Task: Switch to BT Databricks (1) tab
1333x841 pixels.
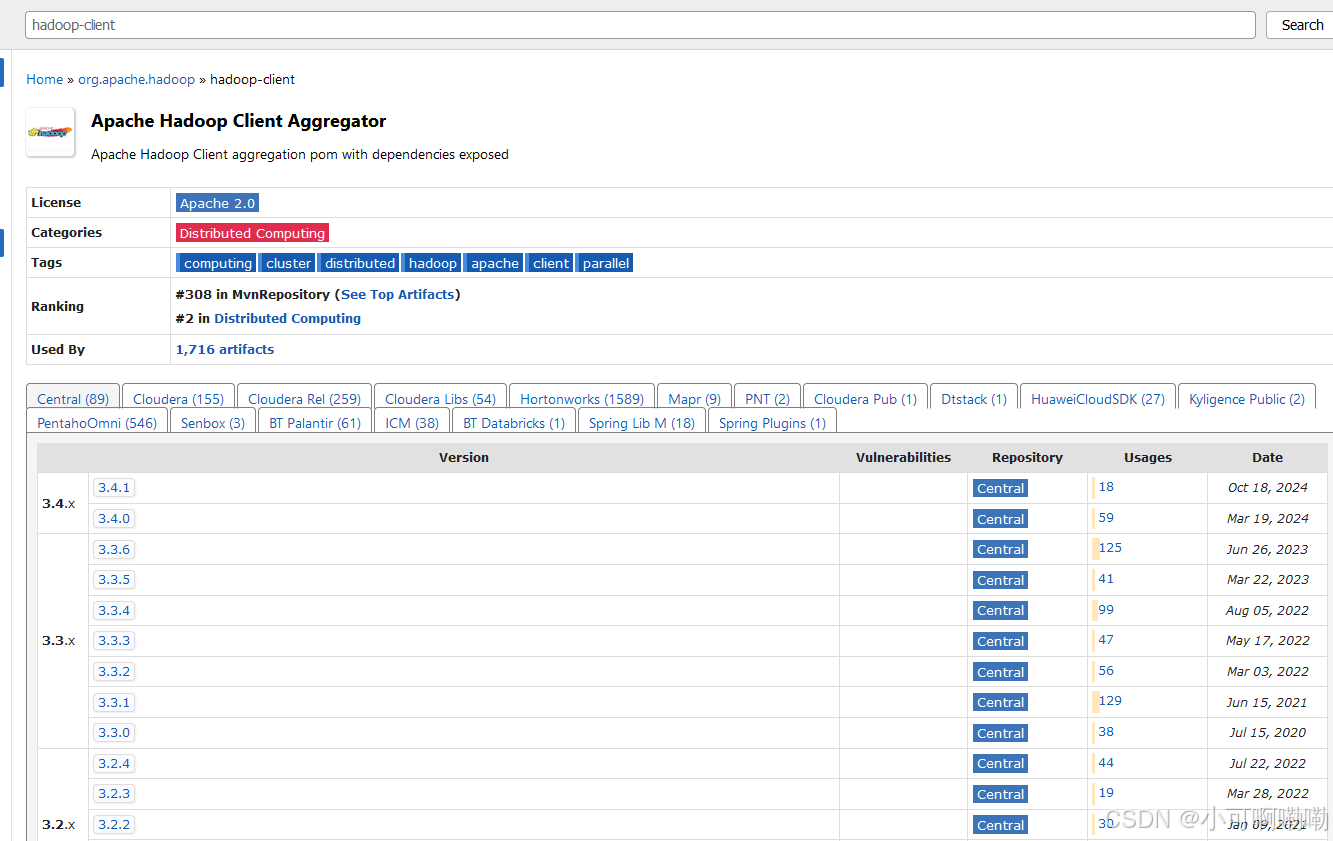Action: click(x=514, y=423)
